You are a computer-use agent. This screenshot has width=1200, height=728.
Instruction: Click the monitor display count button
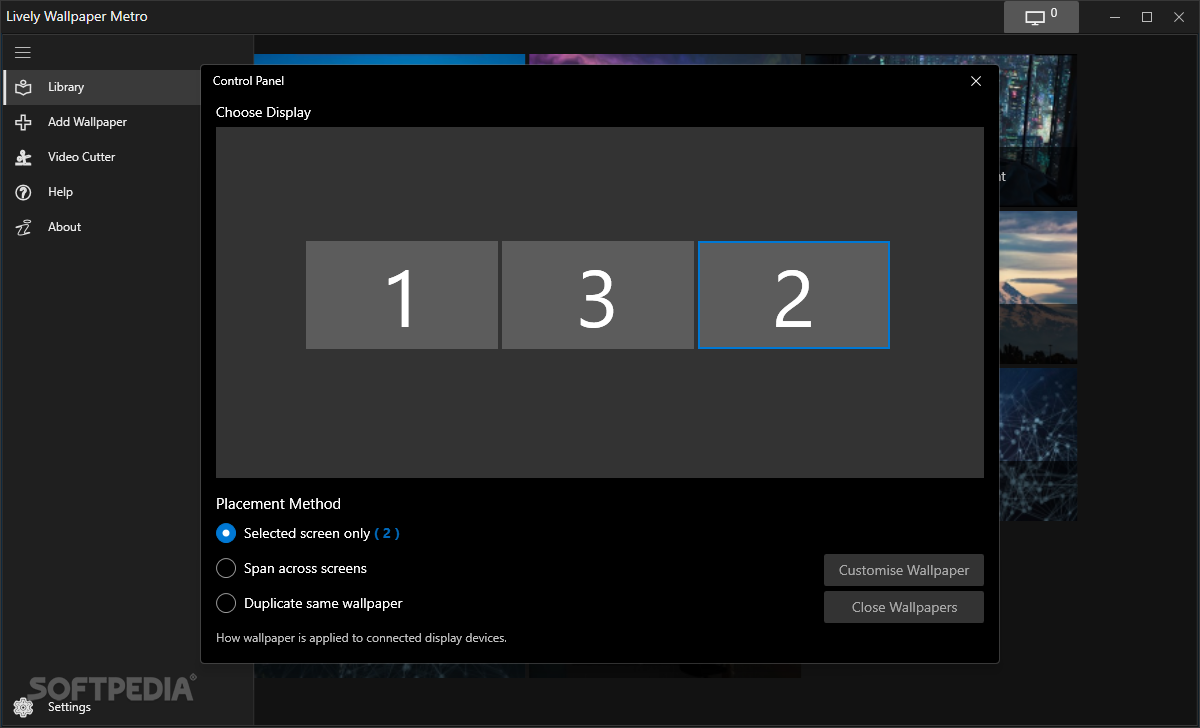tap(1041, 17)
